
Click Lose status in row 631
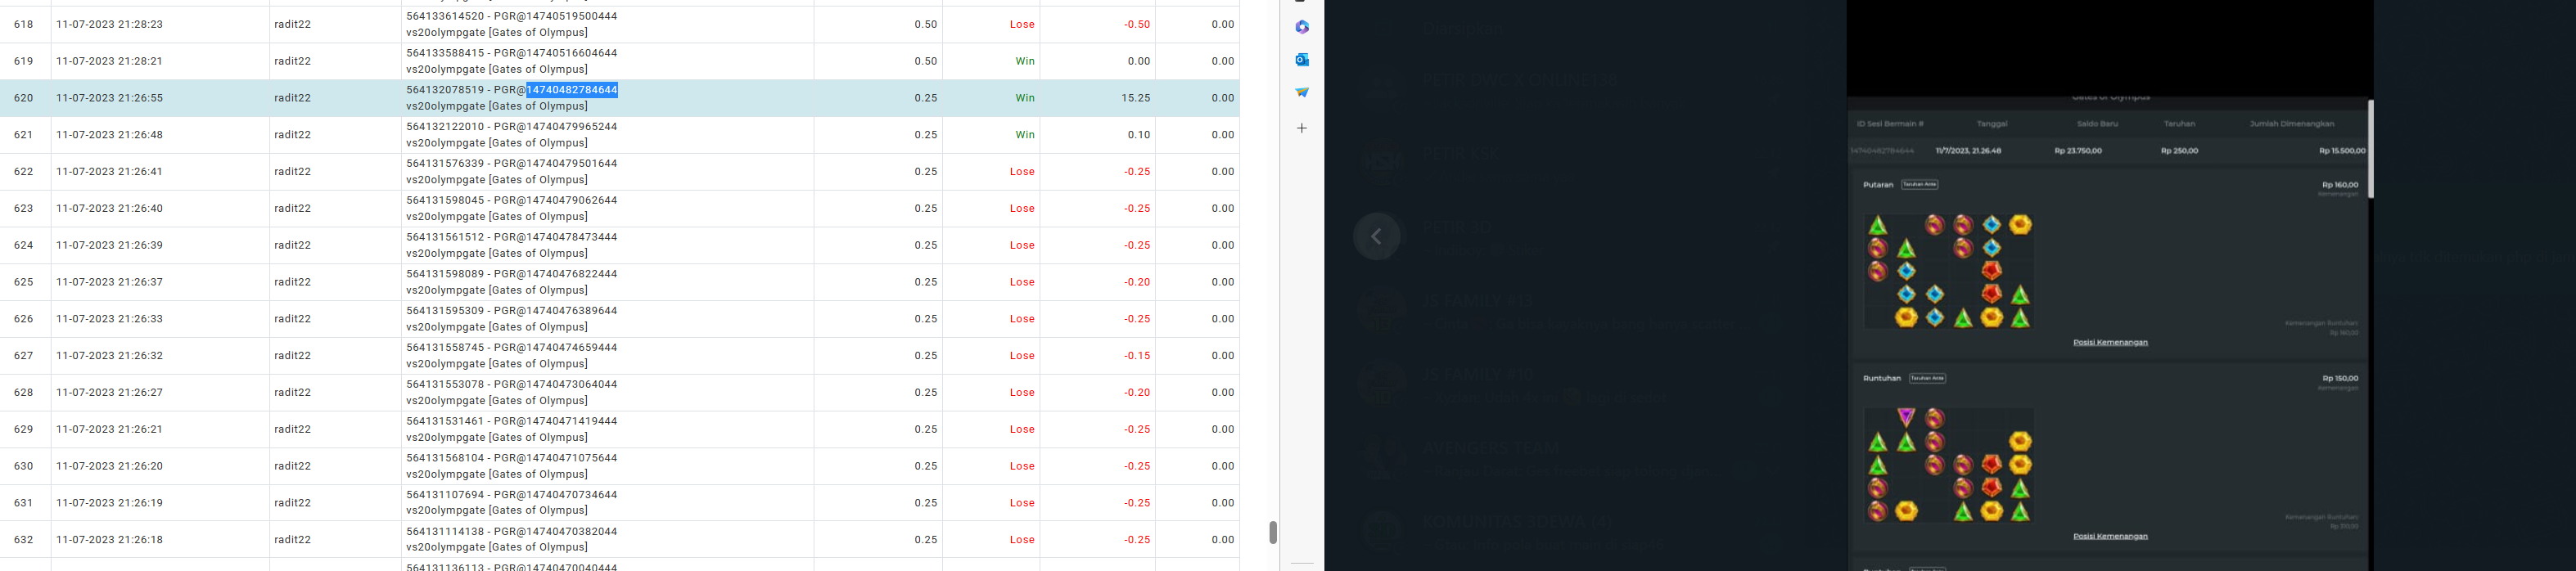pyautogui.click(x=1022, y=503)
